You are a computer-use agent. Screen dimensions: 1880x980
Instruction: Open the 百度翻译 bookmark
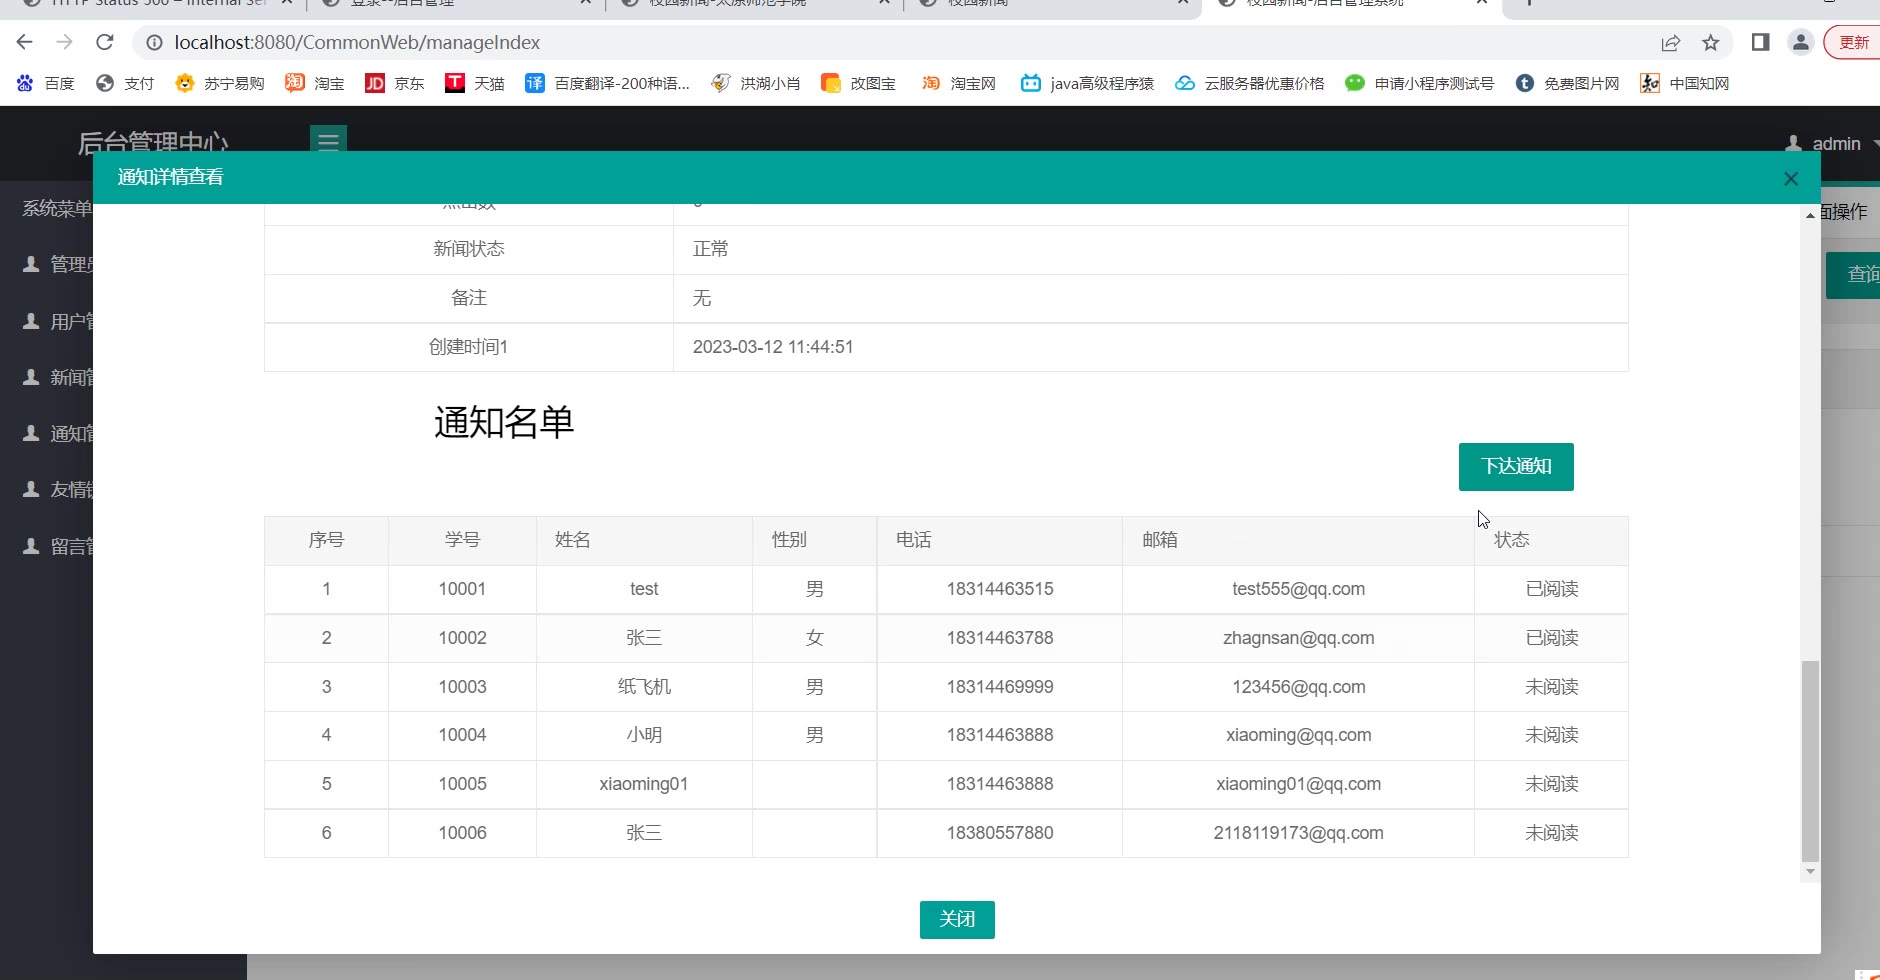(x=608, y=83)
